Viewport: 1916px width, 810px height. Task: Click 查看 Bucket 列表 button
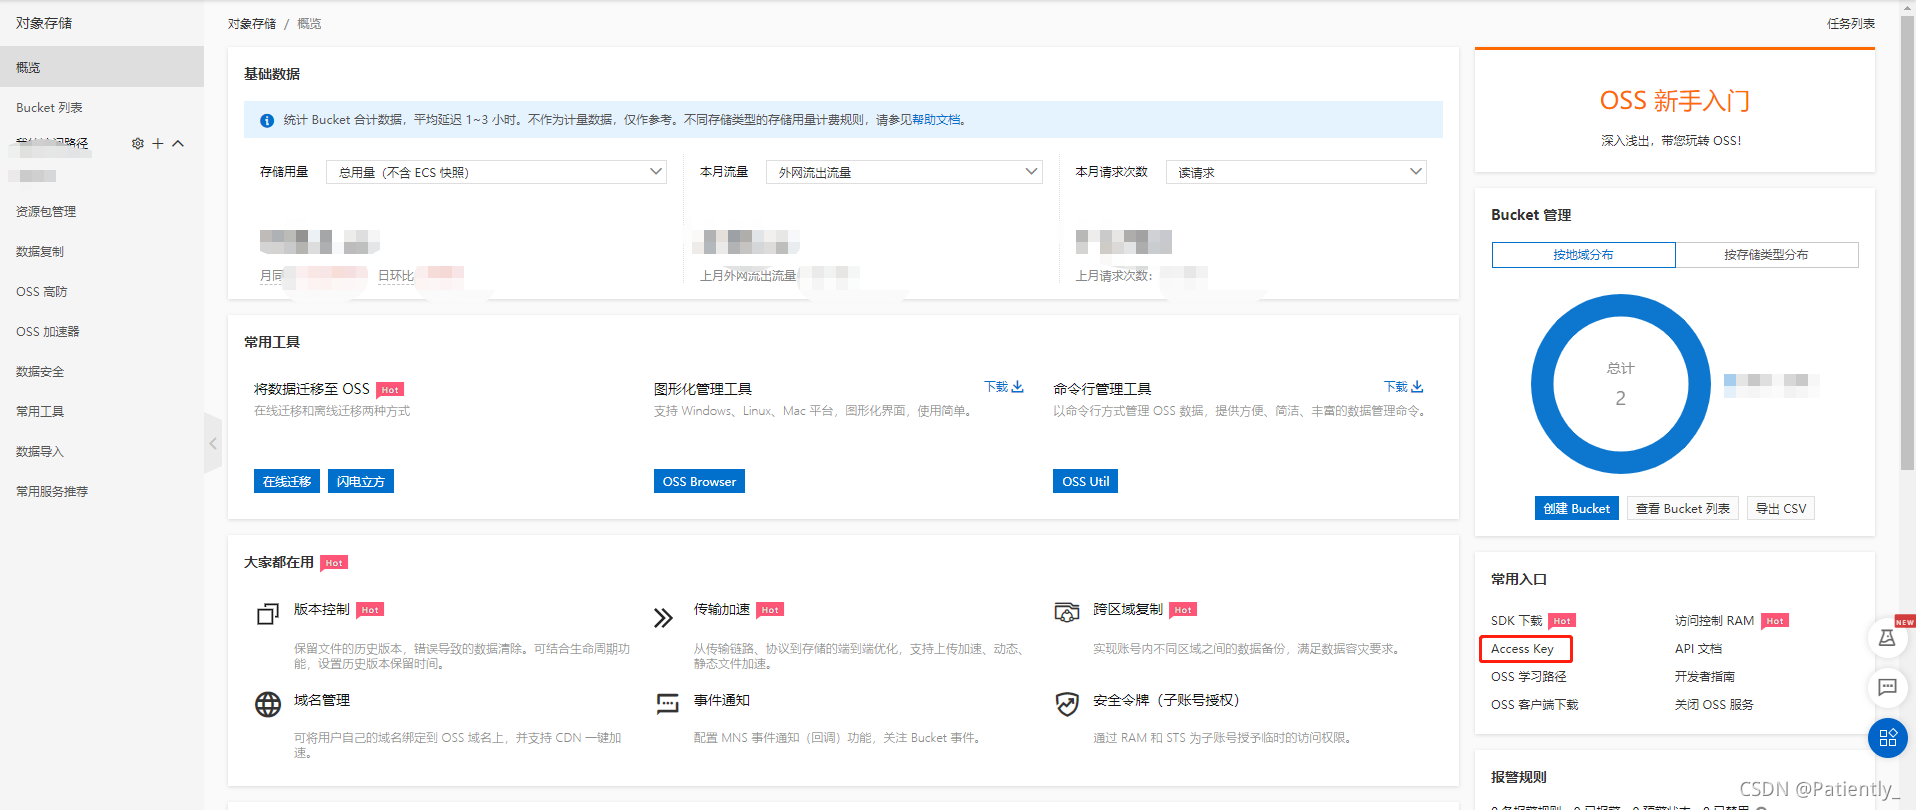(x=1683, y=508)
